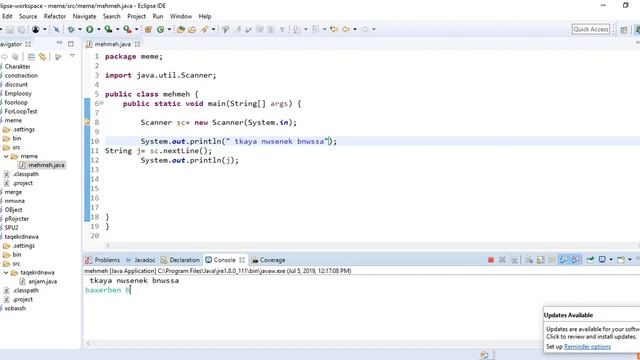This screenshot has width=640, height=360.
Task: Click the Save toolbar icon
Action: click(10, 29)
